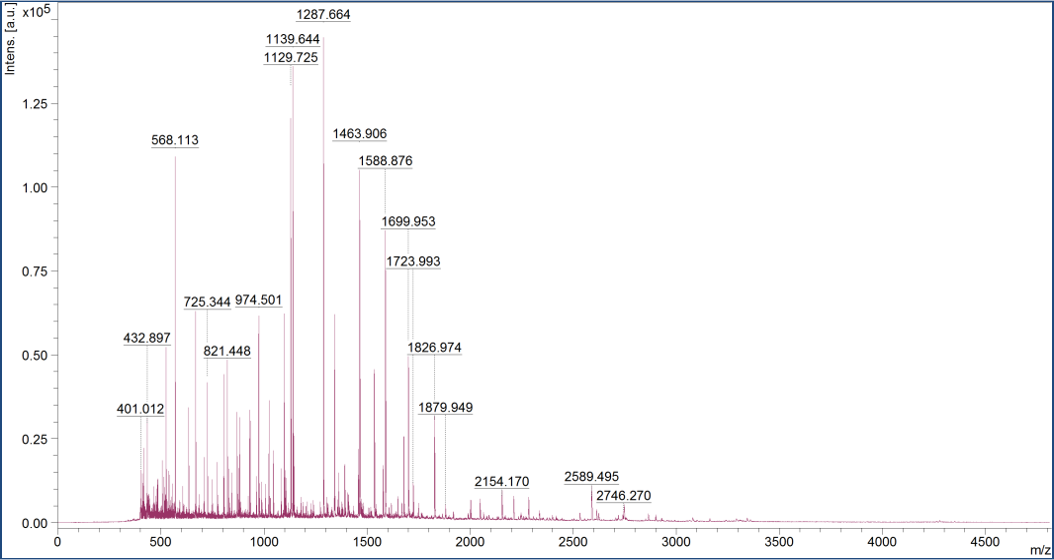Click the 401.012 peak label
This screenshot has width=1054, height=560.
tap(140, 409)
